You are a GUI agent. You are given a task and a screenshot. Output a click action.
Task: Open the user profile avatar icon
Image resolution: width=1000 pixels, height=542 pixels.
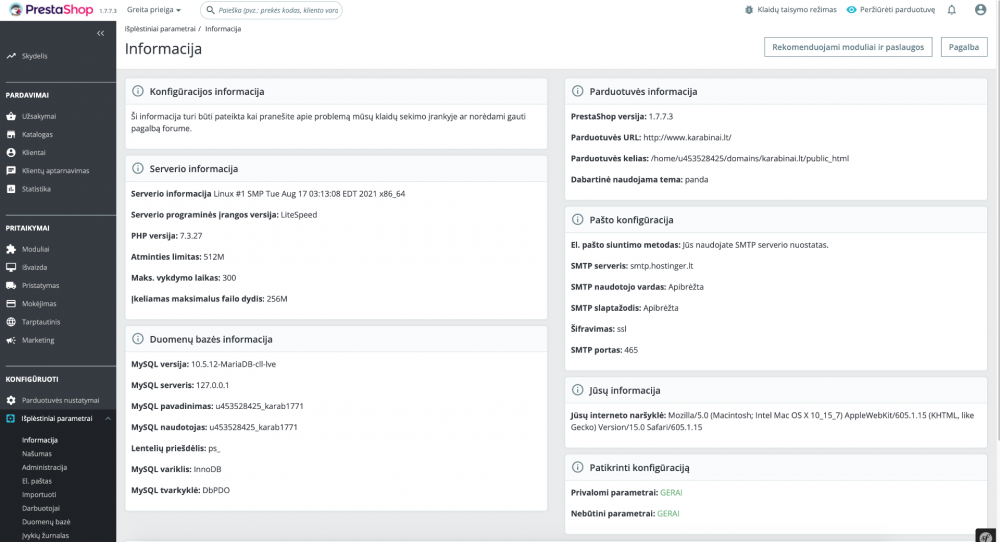click(x=980, y=10)
